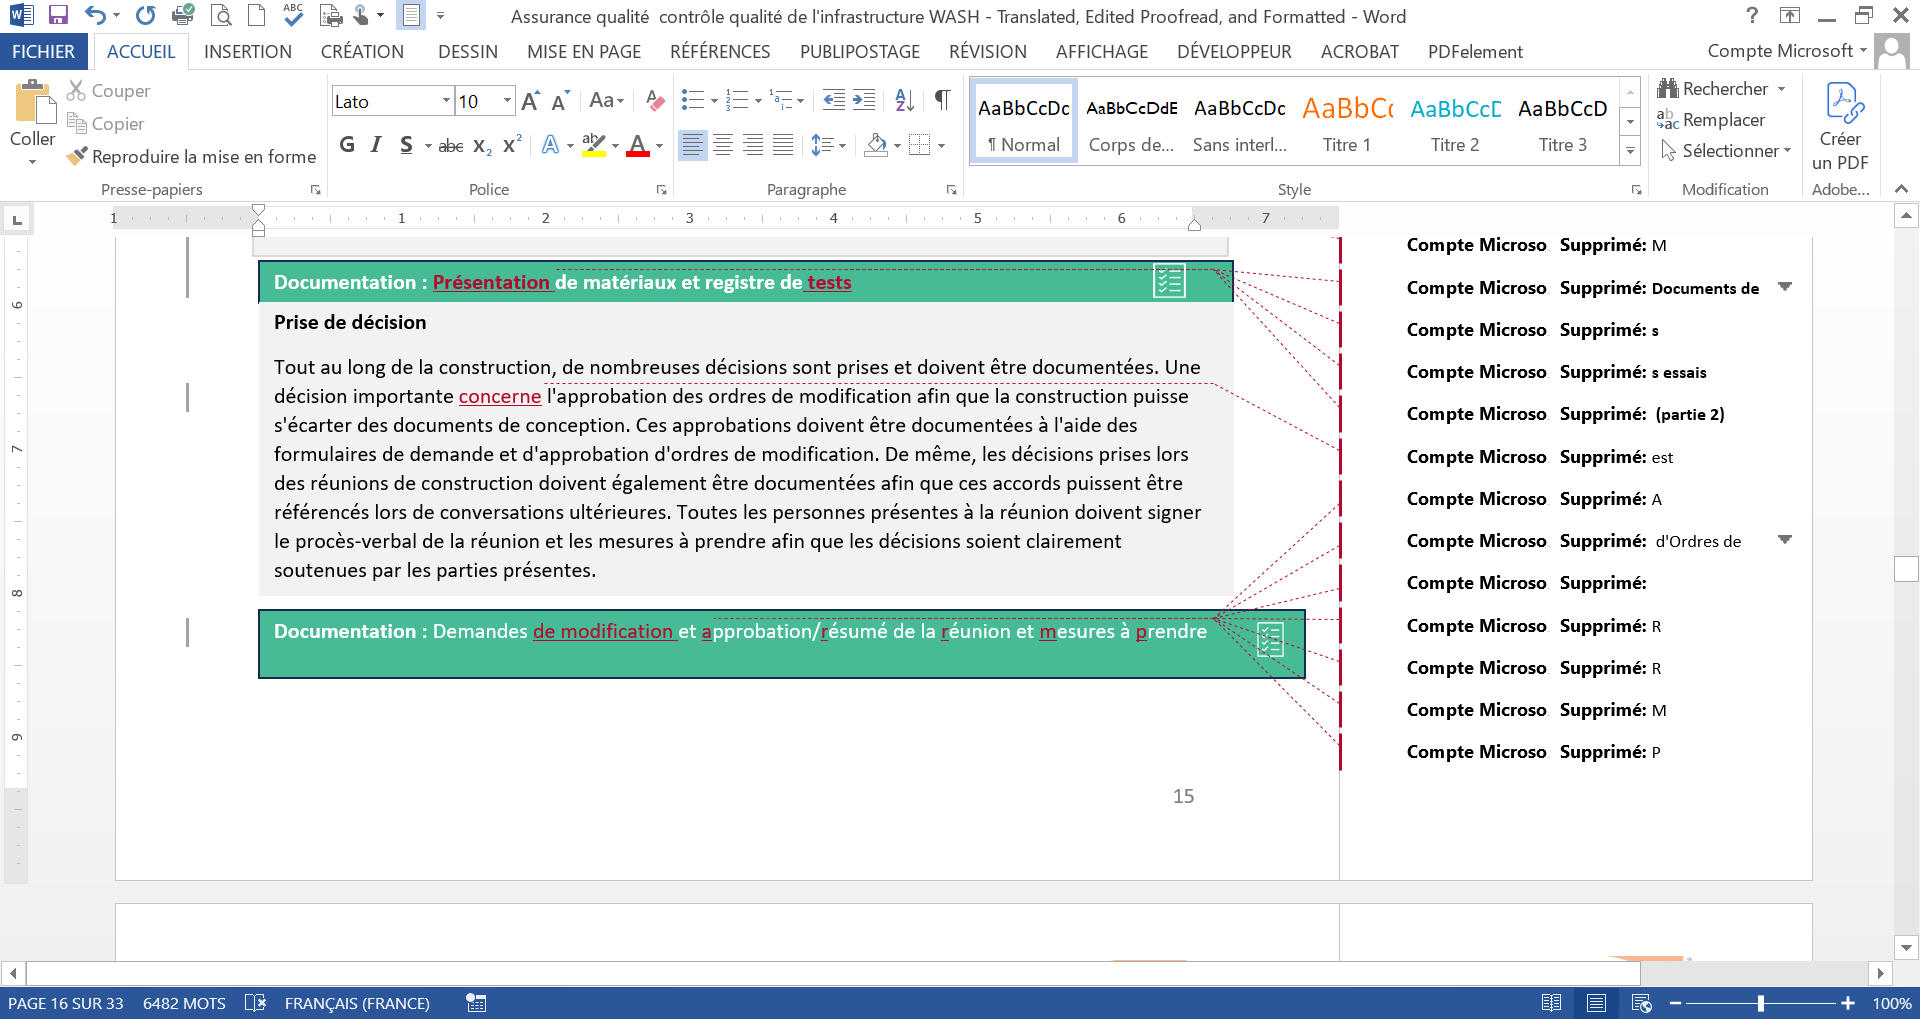The image size is (1920, 1019).
Task: Align paragraph to the right
Action: coord(753,145)
